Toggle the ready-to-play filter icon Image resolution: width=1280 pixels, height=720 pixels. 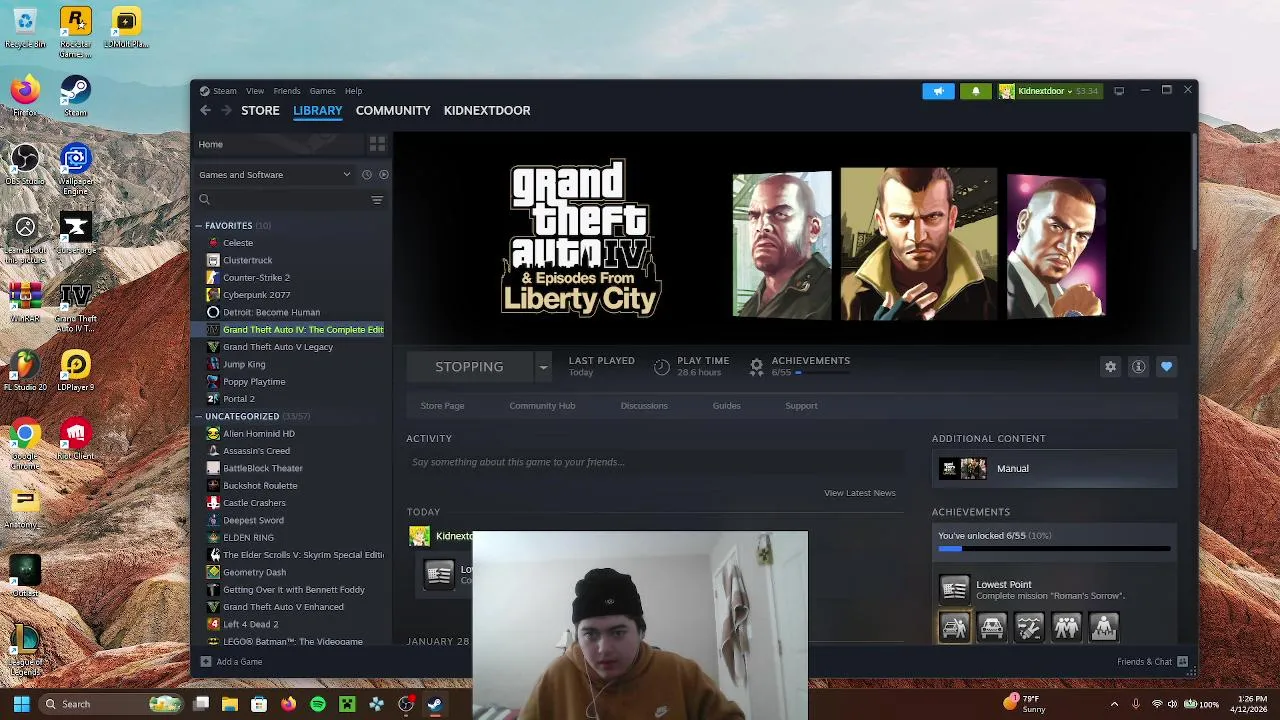click(383, 175)
